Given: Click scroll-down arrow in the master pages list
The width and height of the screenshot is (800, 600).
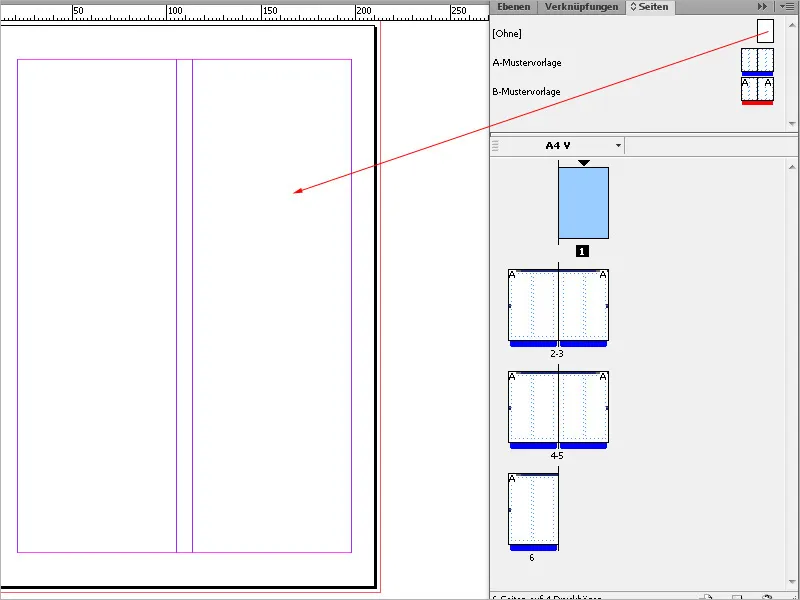Looking at the screenshot, I should point(792,123).
